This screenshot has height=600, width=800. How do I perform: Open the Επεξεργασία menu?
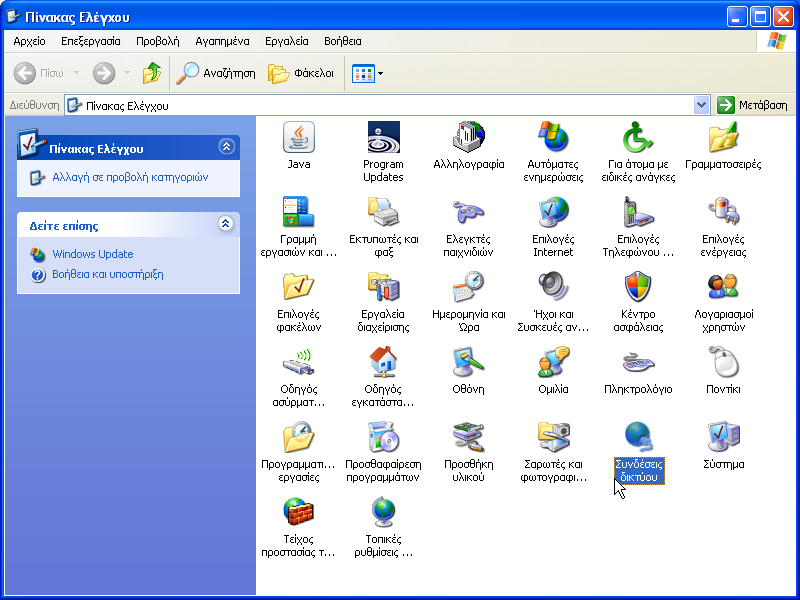coord(91,41)
